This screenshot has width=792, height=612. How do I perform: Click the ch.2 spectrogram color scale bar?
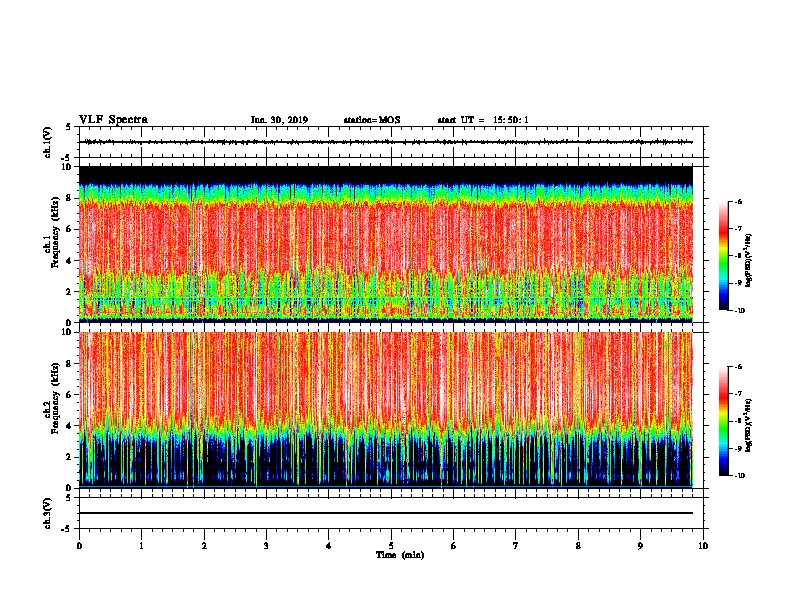723,421
